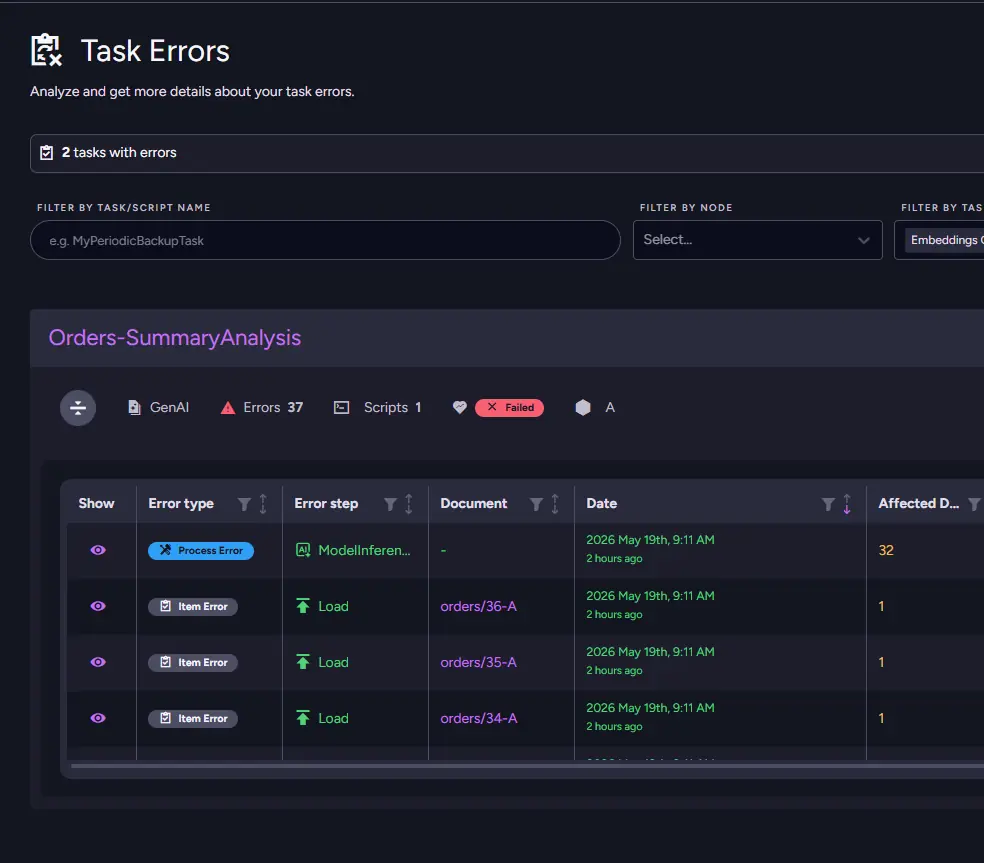Sort by the Error step column

(x=409, y=504)
